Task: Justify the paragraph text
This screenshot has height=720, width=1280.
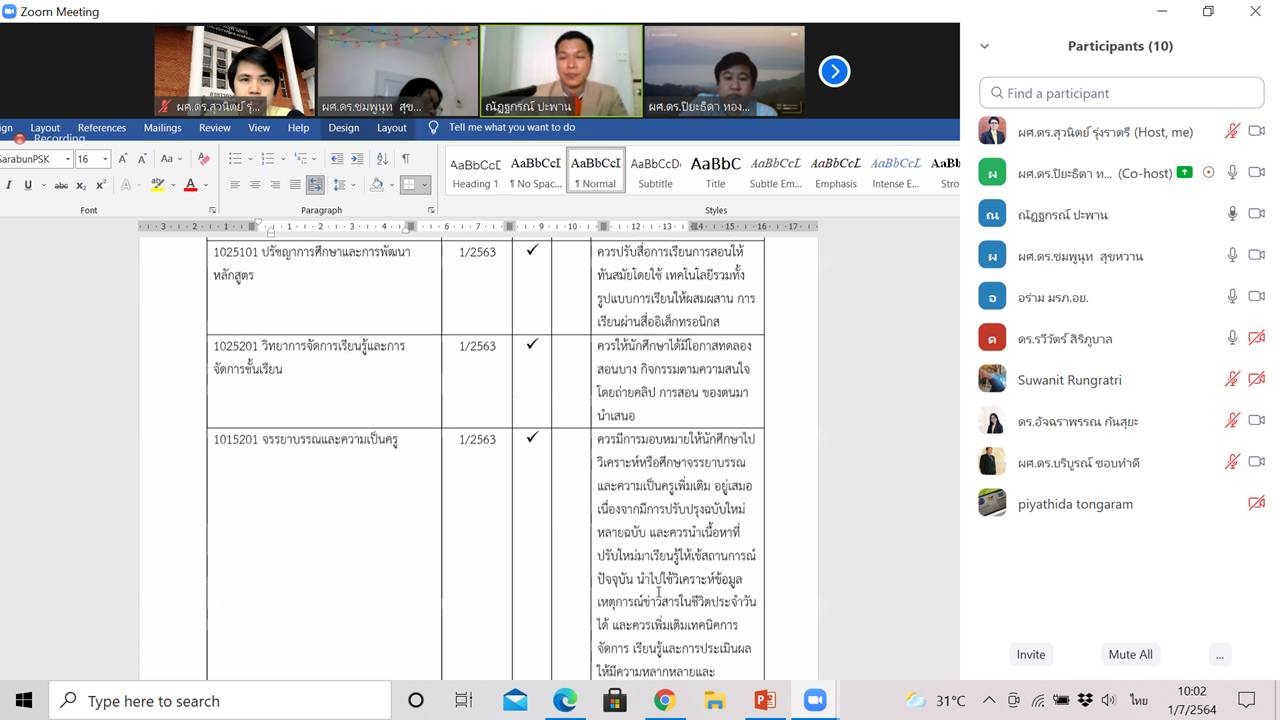Action: 295,185
